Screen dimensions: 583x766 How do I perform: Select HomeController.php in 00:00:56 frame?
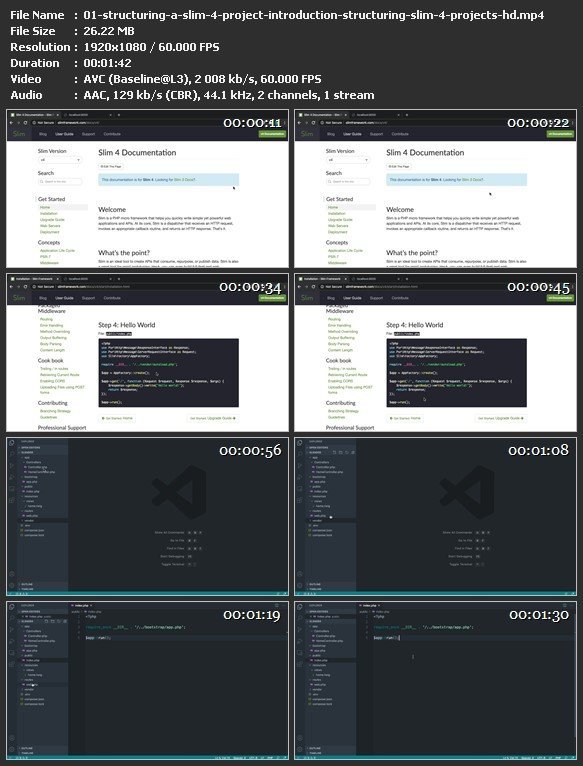[39, 472]
